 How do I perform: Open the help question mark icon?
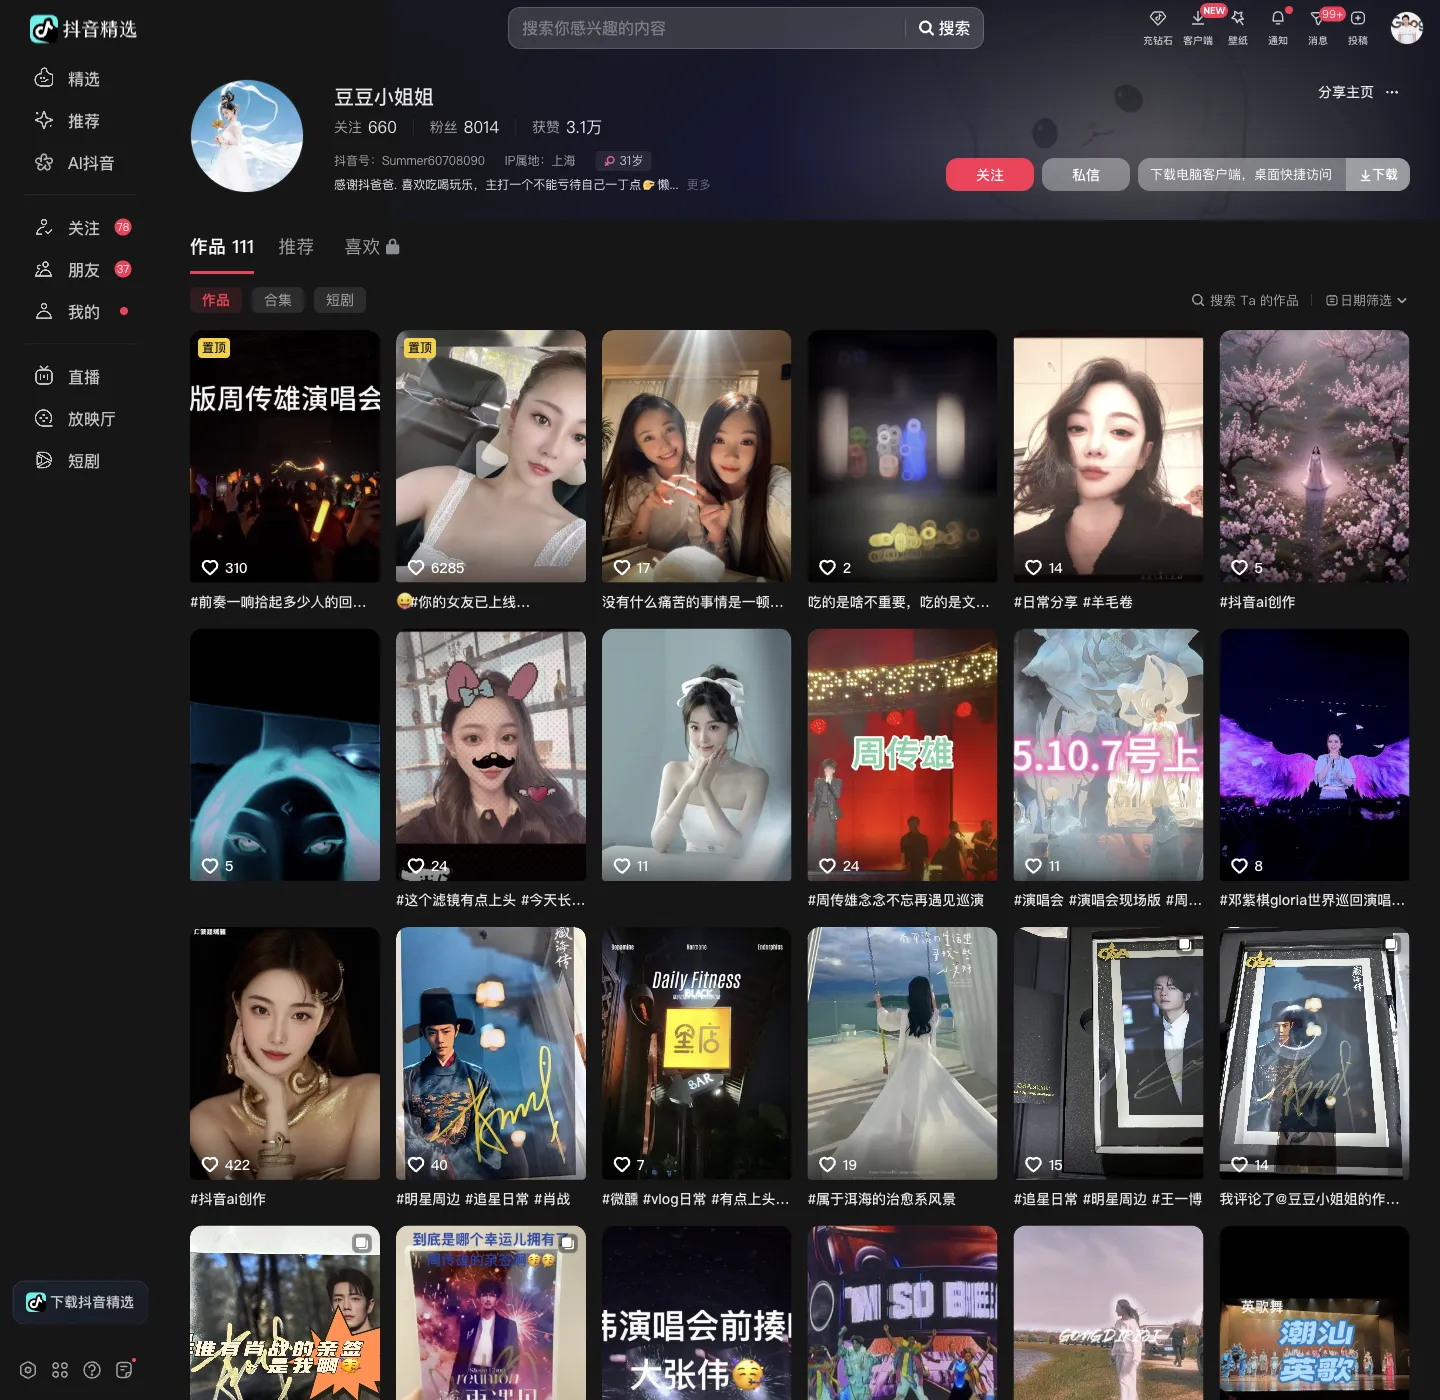point(92,1370)
